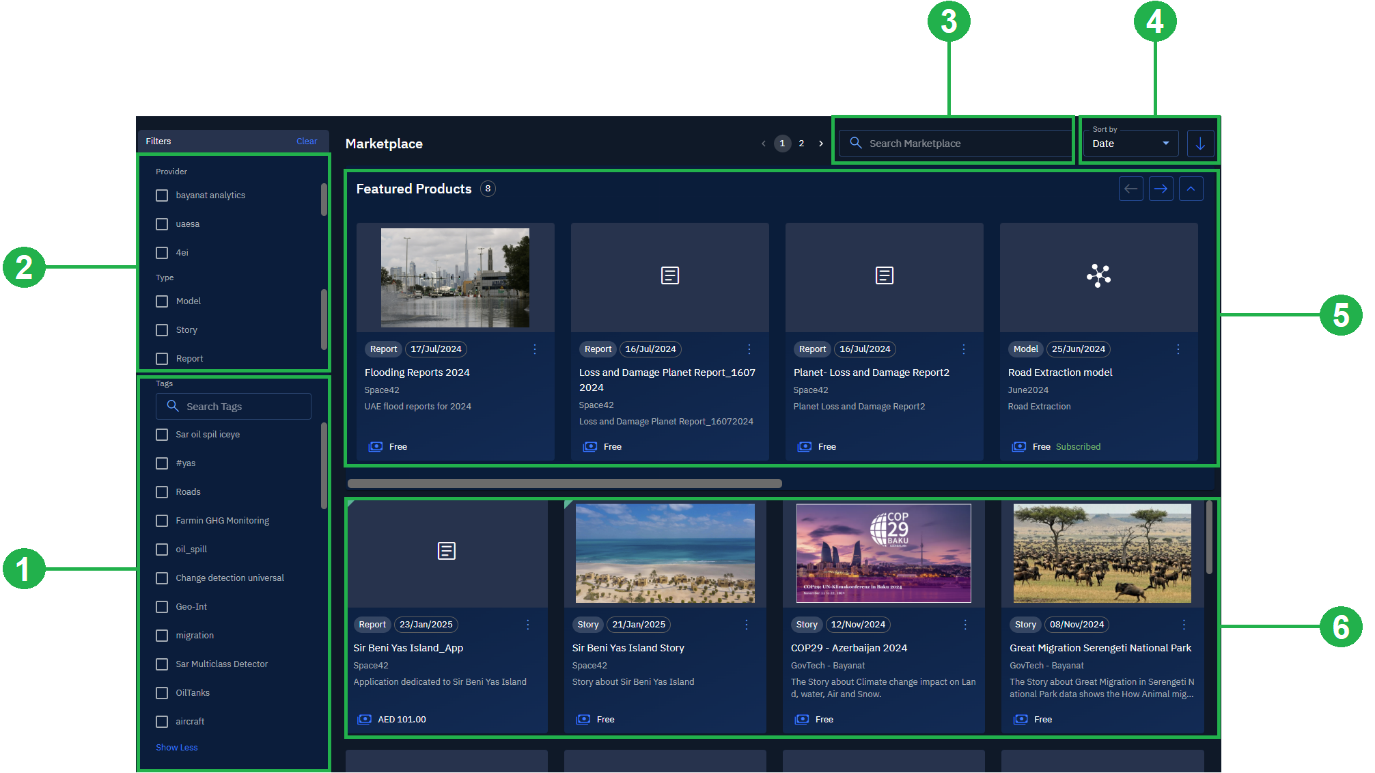Click the next page chevron in pagination

pos(821,144)
